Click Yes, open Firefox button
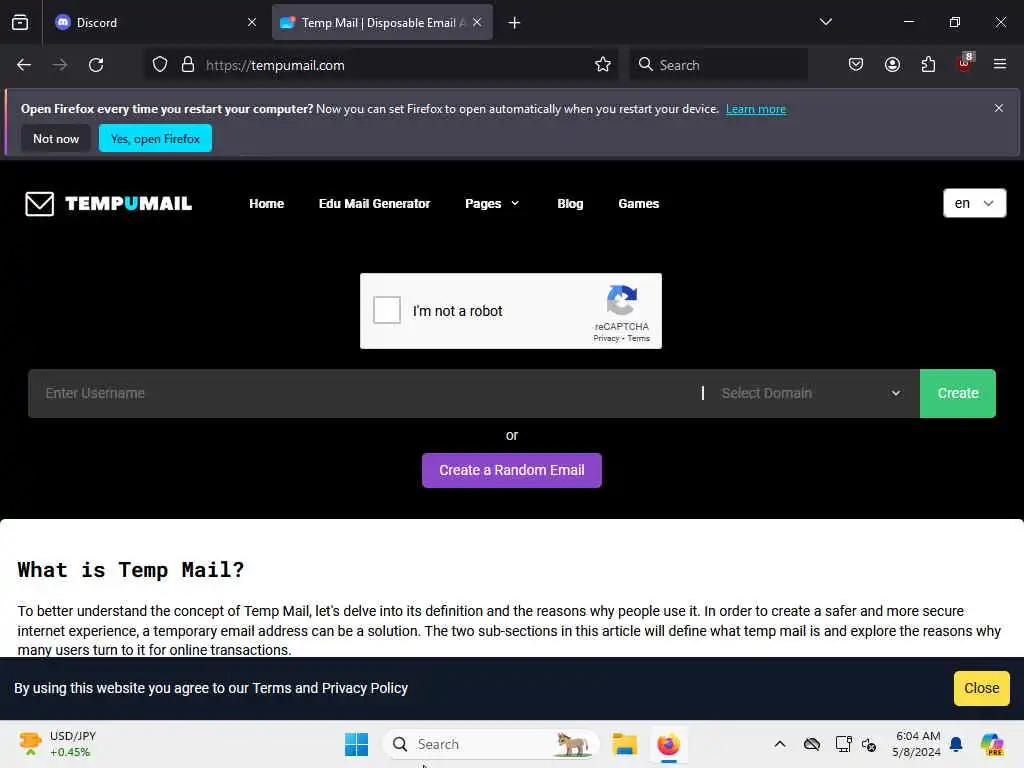This screenshot has width=1024, height=768. click(155, 138)
